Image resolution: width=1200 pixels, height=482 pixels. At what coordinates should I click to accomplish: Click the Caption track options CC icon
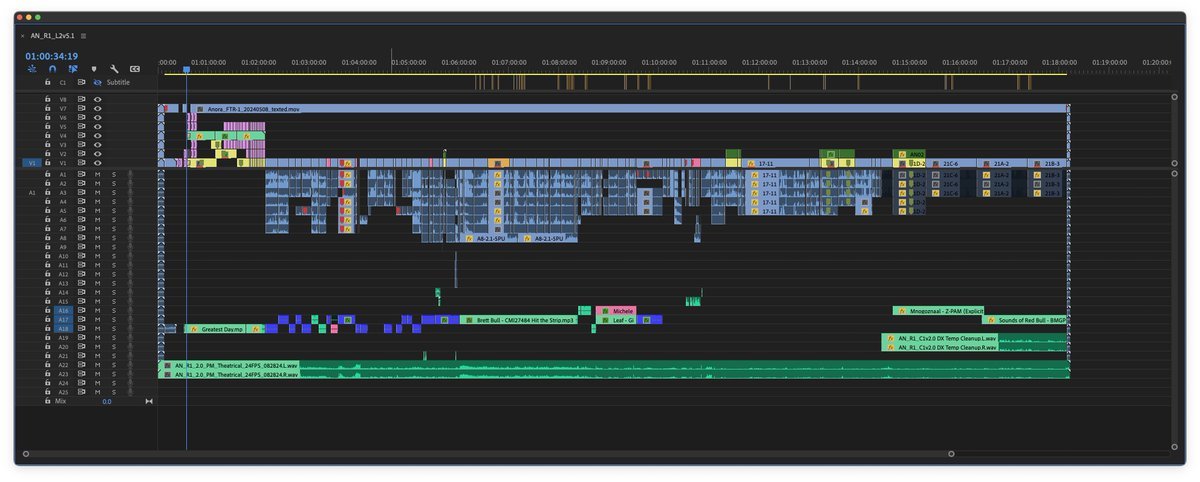(135, 69)
